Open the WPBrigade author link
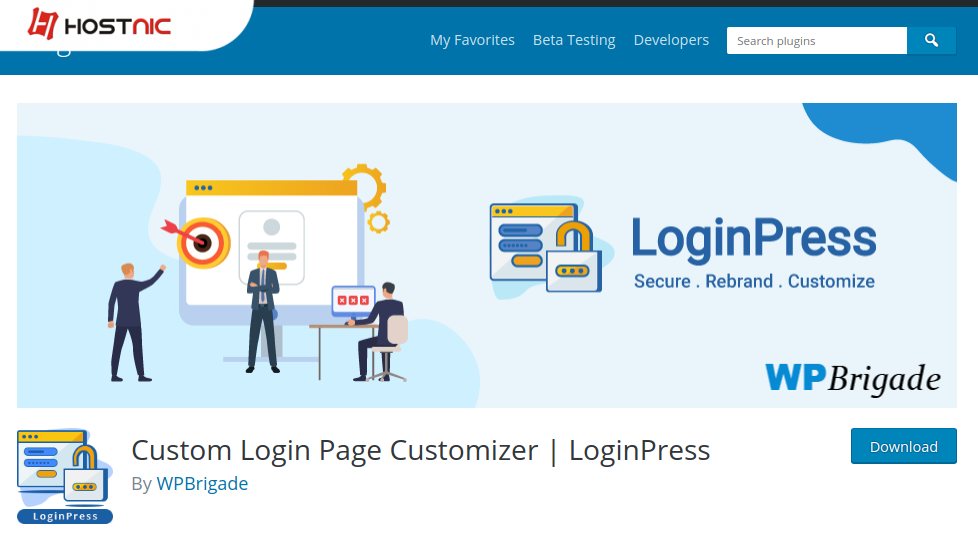The image size is (978, 534). point(202,483)
